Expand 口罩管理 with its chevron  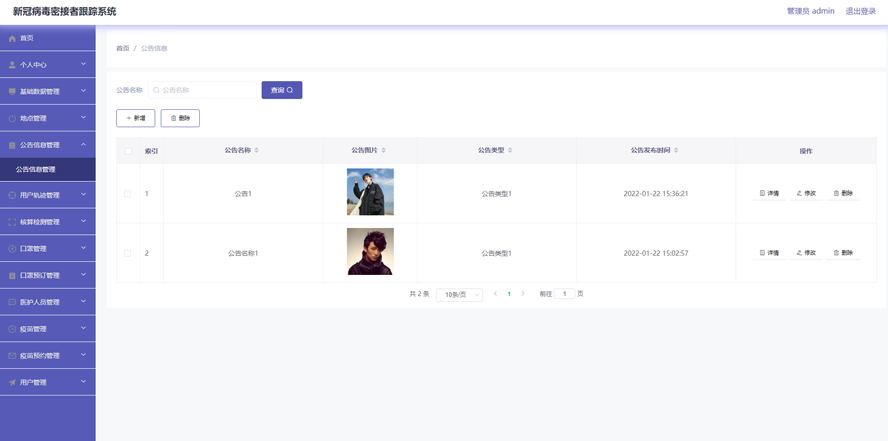tap(83, 247)
